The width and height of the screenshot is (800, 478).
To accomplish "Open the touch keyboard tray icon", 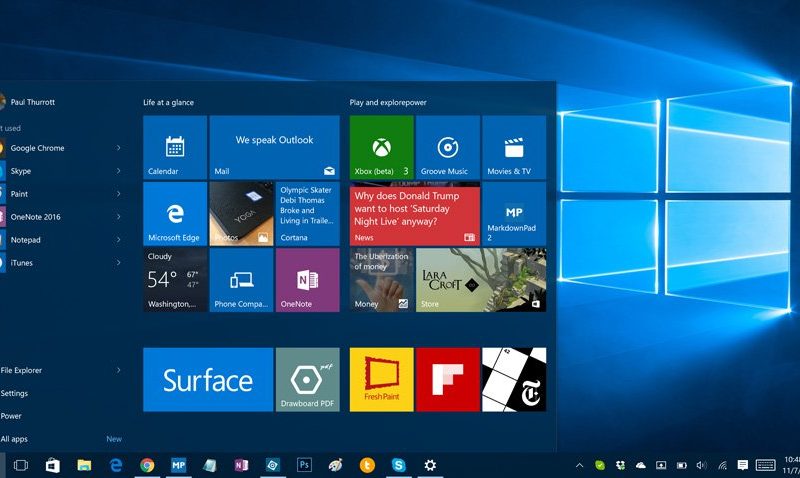I will click(765, 465).
